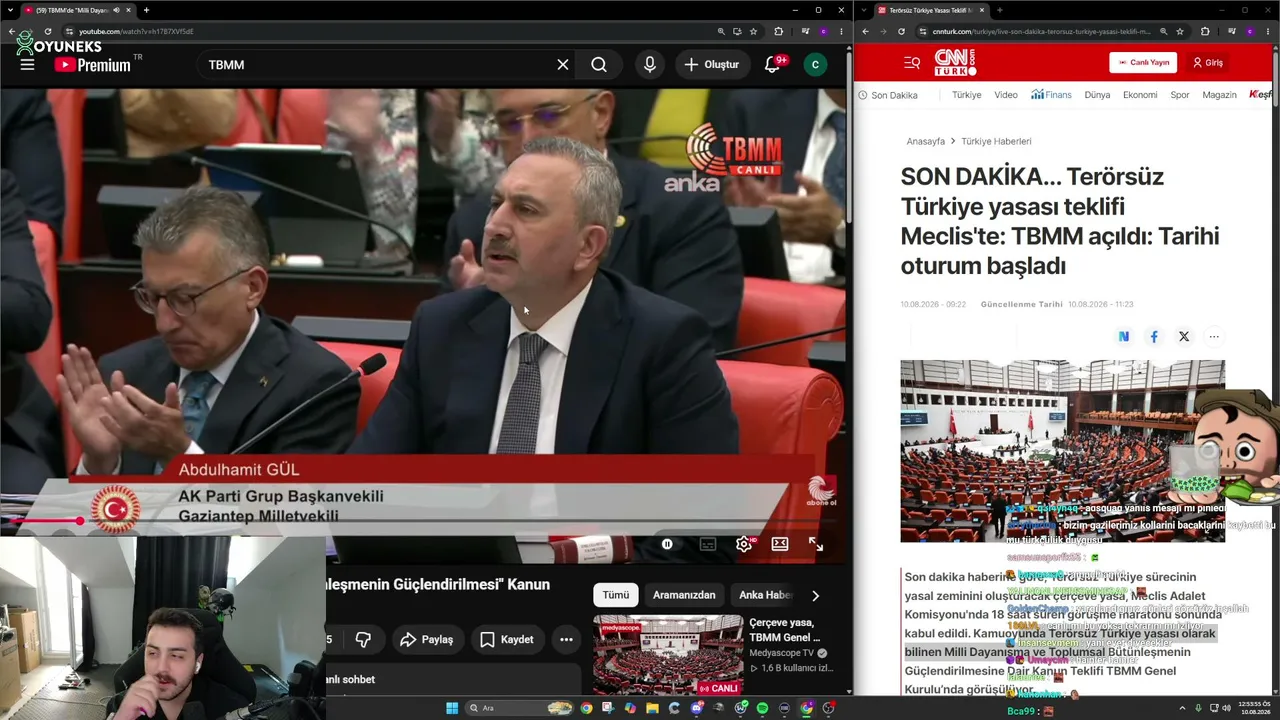Image resolution: width=1280 pixels, height=720 pixels.
Task: Toggle video subtitles
Action: pos(708,544)
